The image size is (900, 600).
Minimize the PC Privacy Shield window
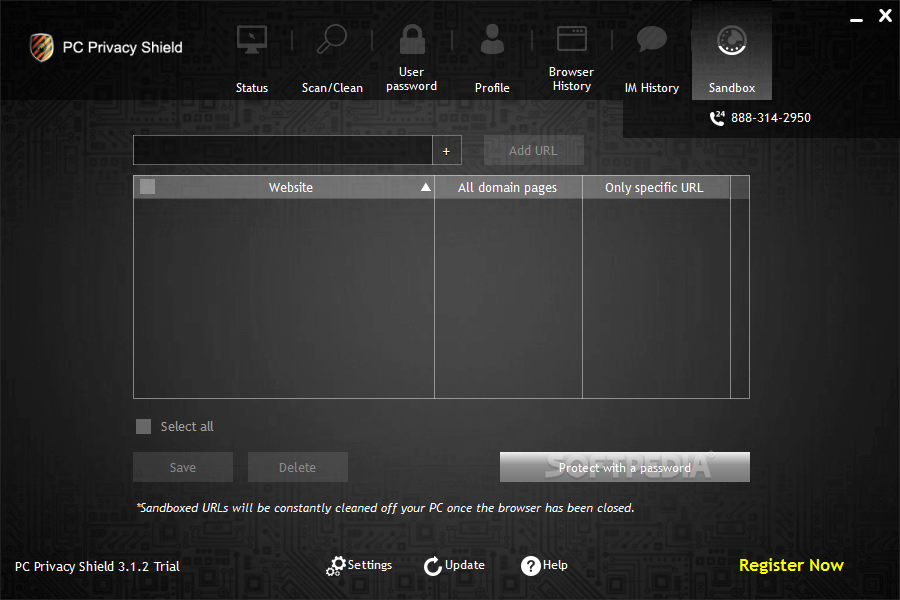(x=856, y=21)
